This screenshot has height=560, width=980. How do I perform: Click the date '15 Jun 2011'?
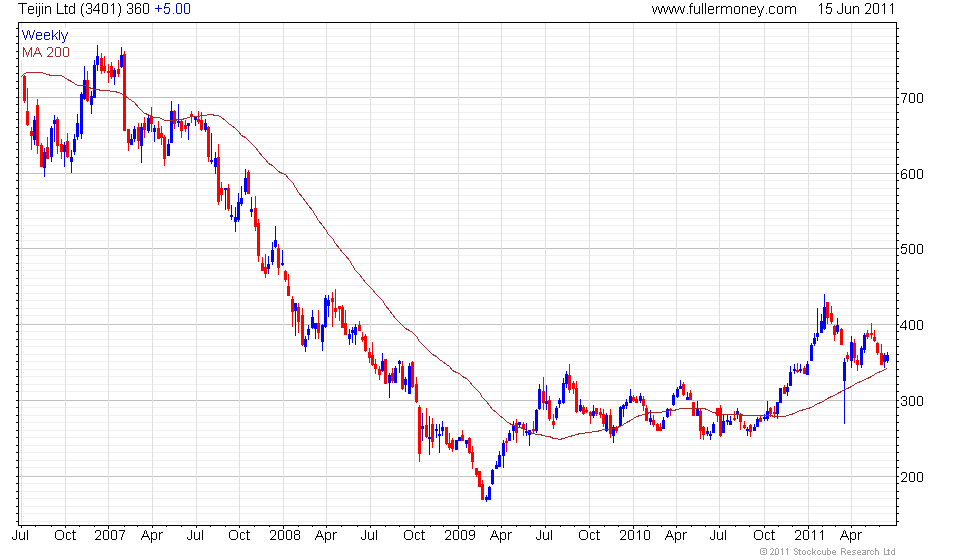856,9
